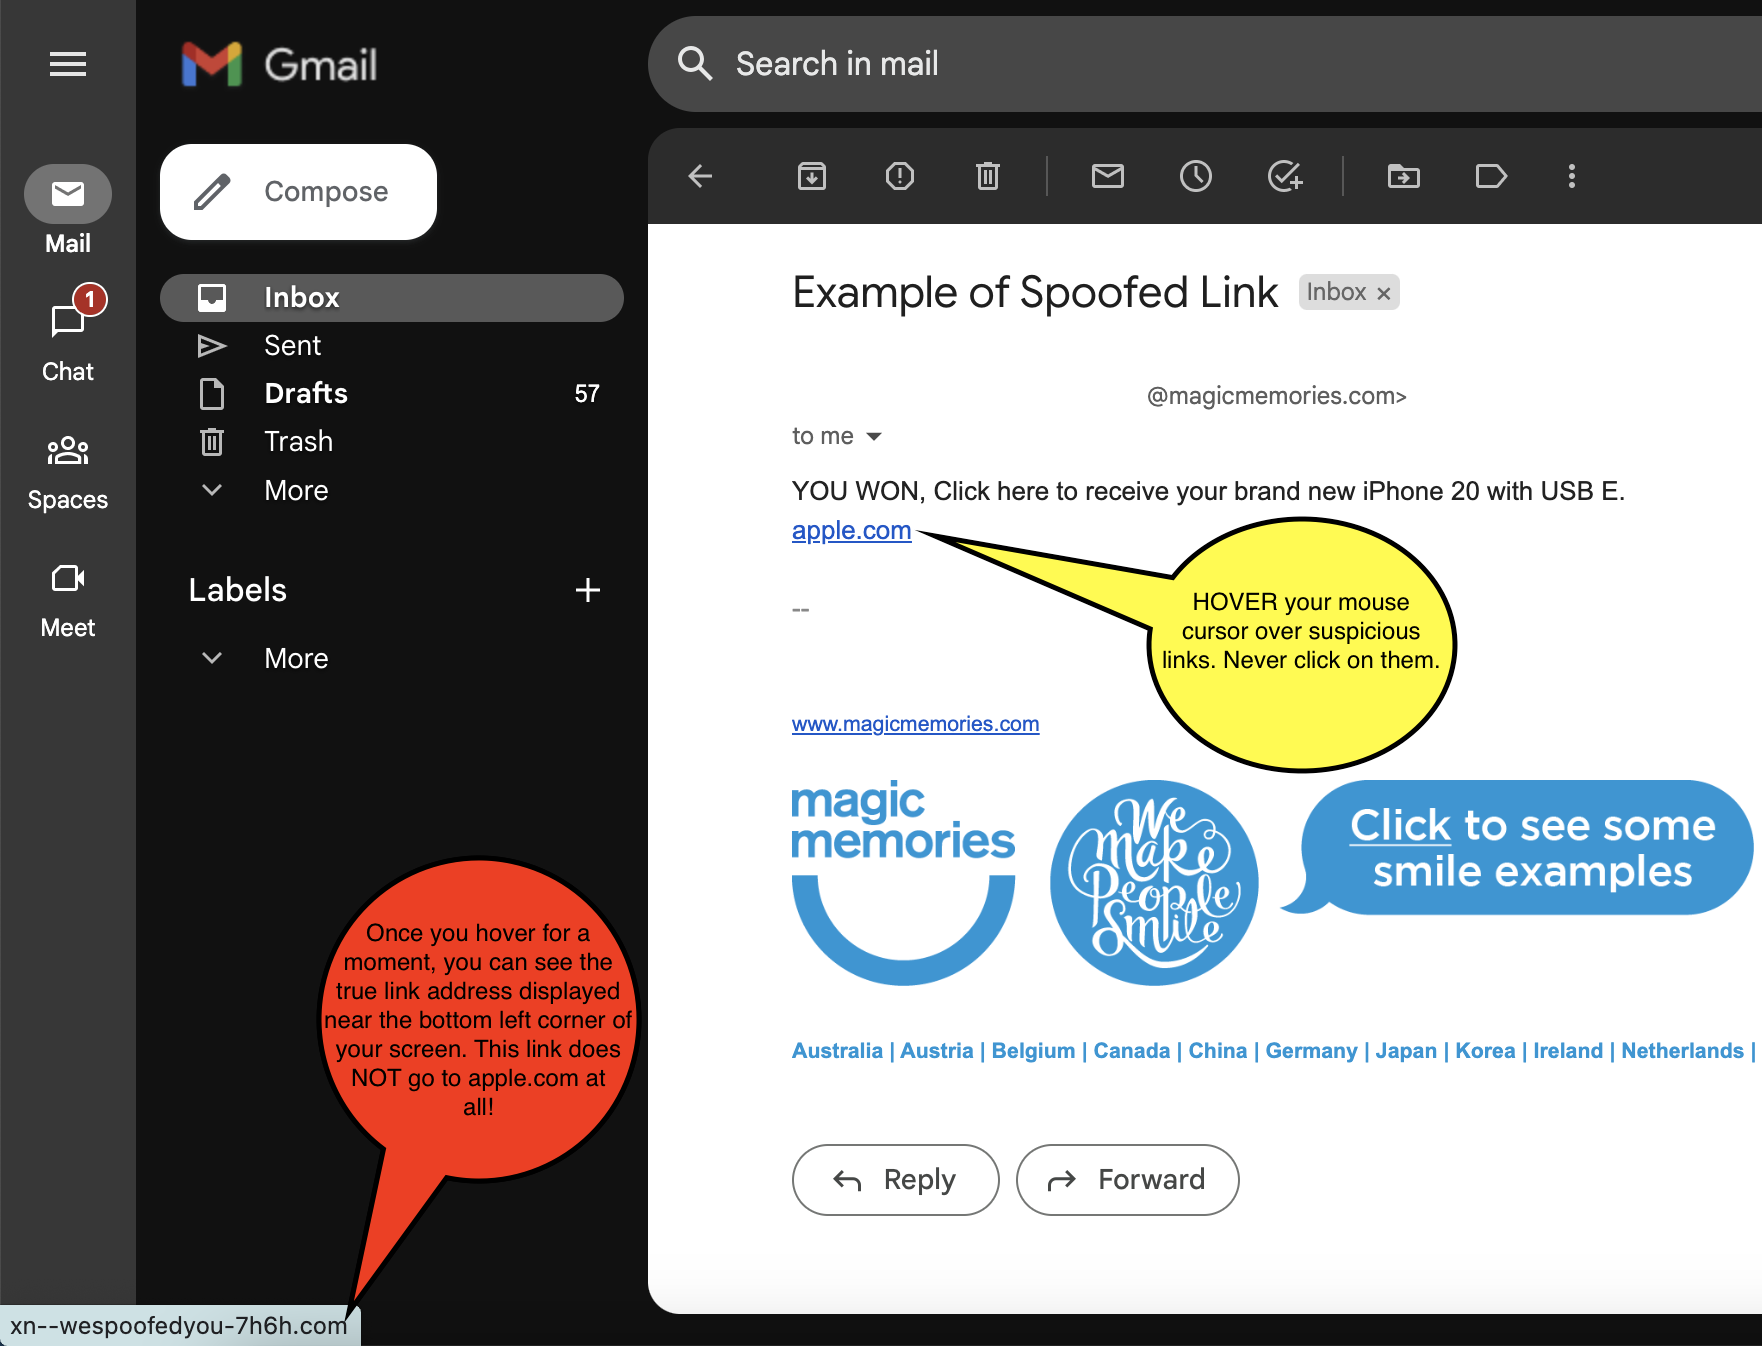1762x1346 pixels.
Task: Add email to Tasks
Action: click(1284, 177)
